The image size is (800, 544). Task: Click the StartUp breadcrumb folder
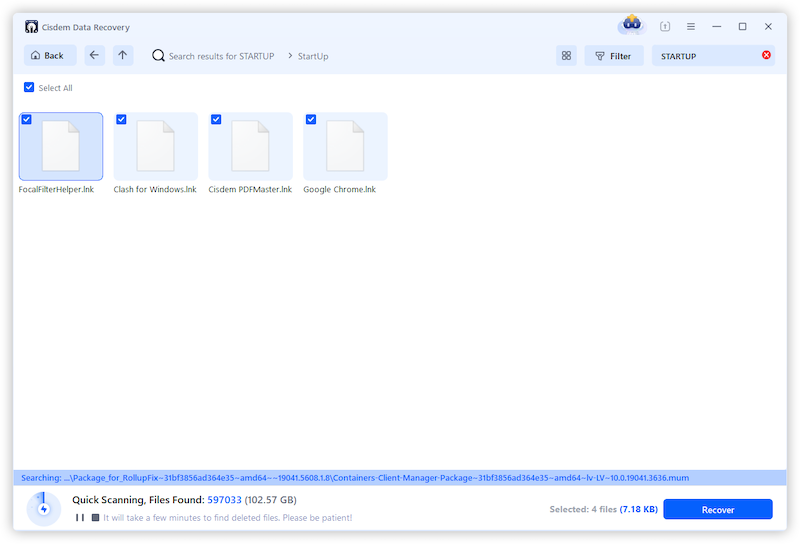point(313,56)
